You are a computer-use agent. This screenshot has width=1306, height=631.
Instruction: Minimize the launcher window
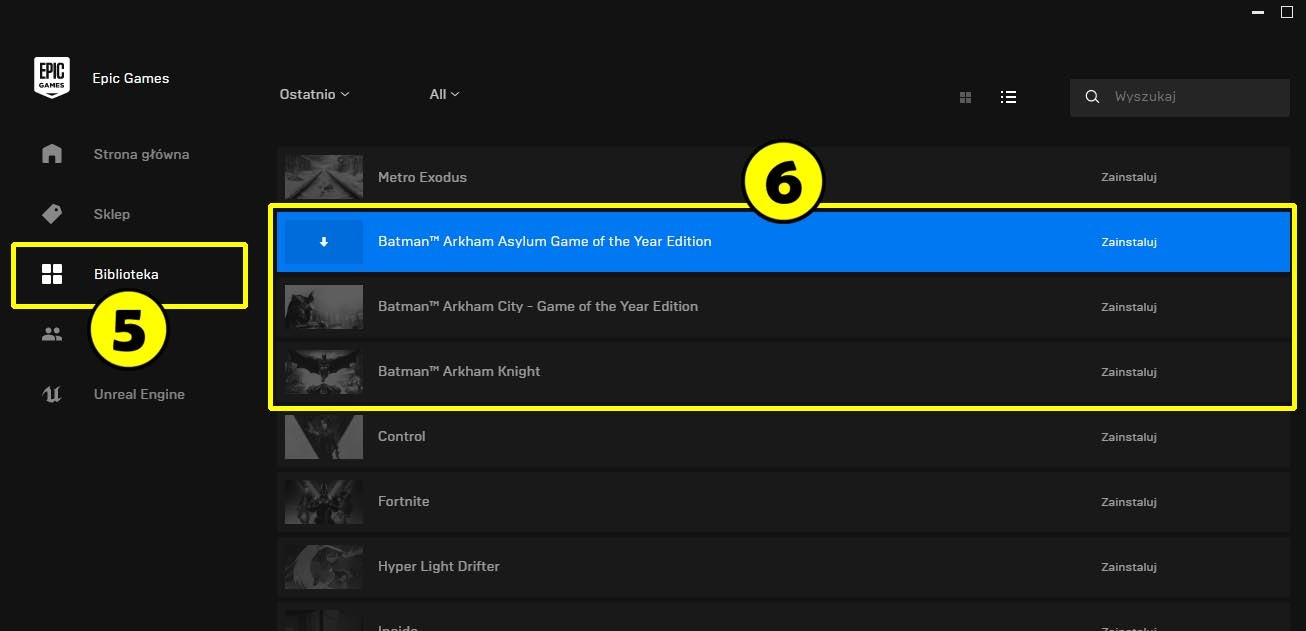(x=1257, y=12)
